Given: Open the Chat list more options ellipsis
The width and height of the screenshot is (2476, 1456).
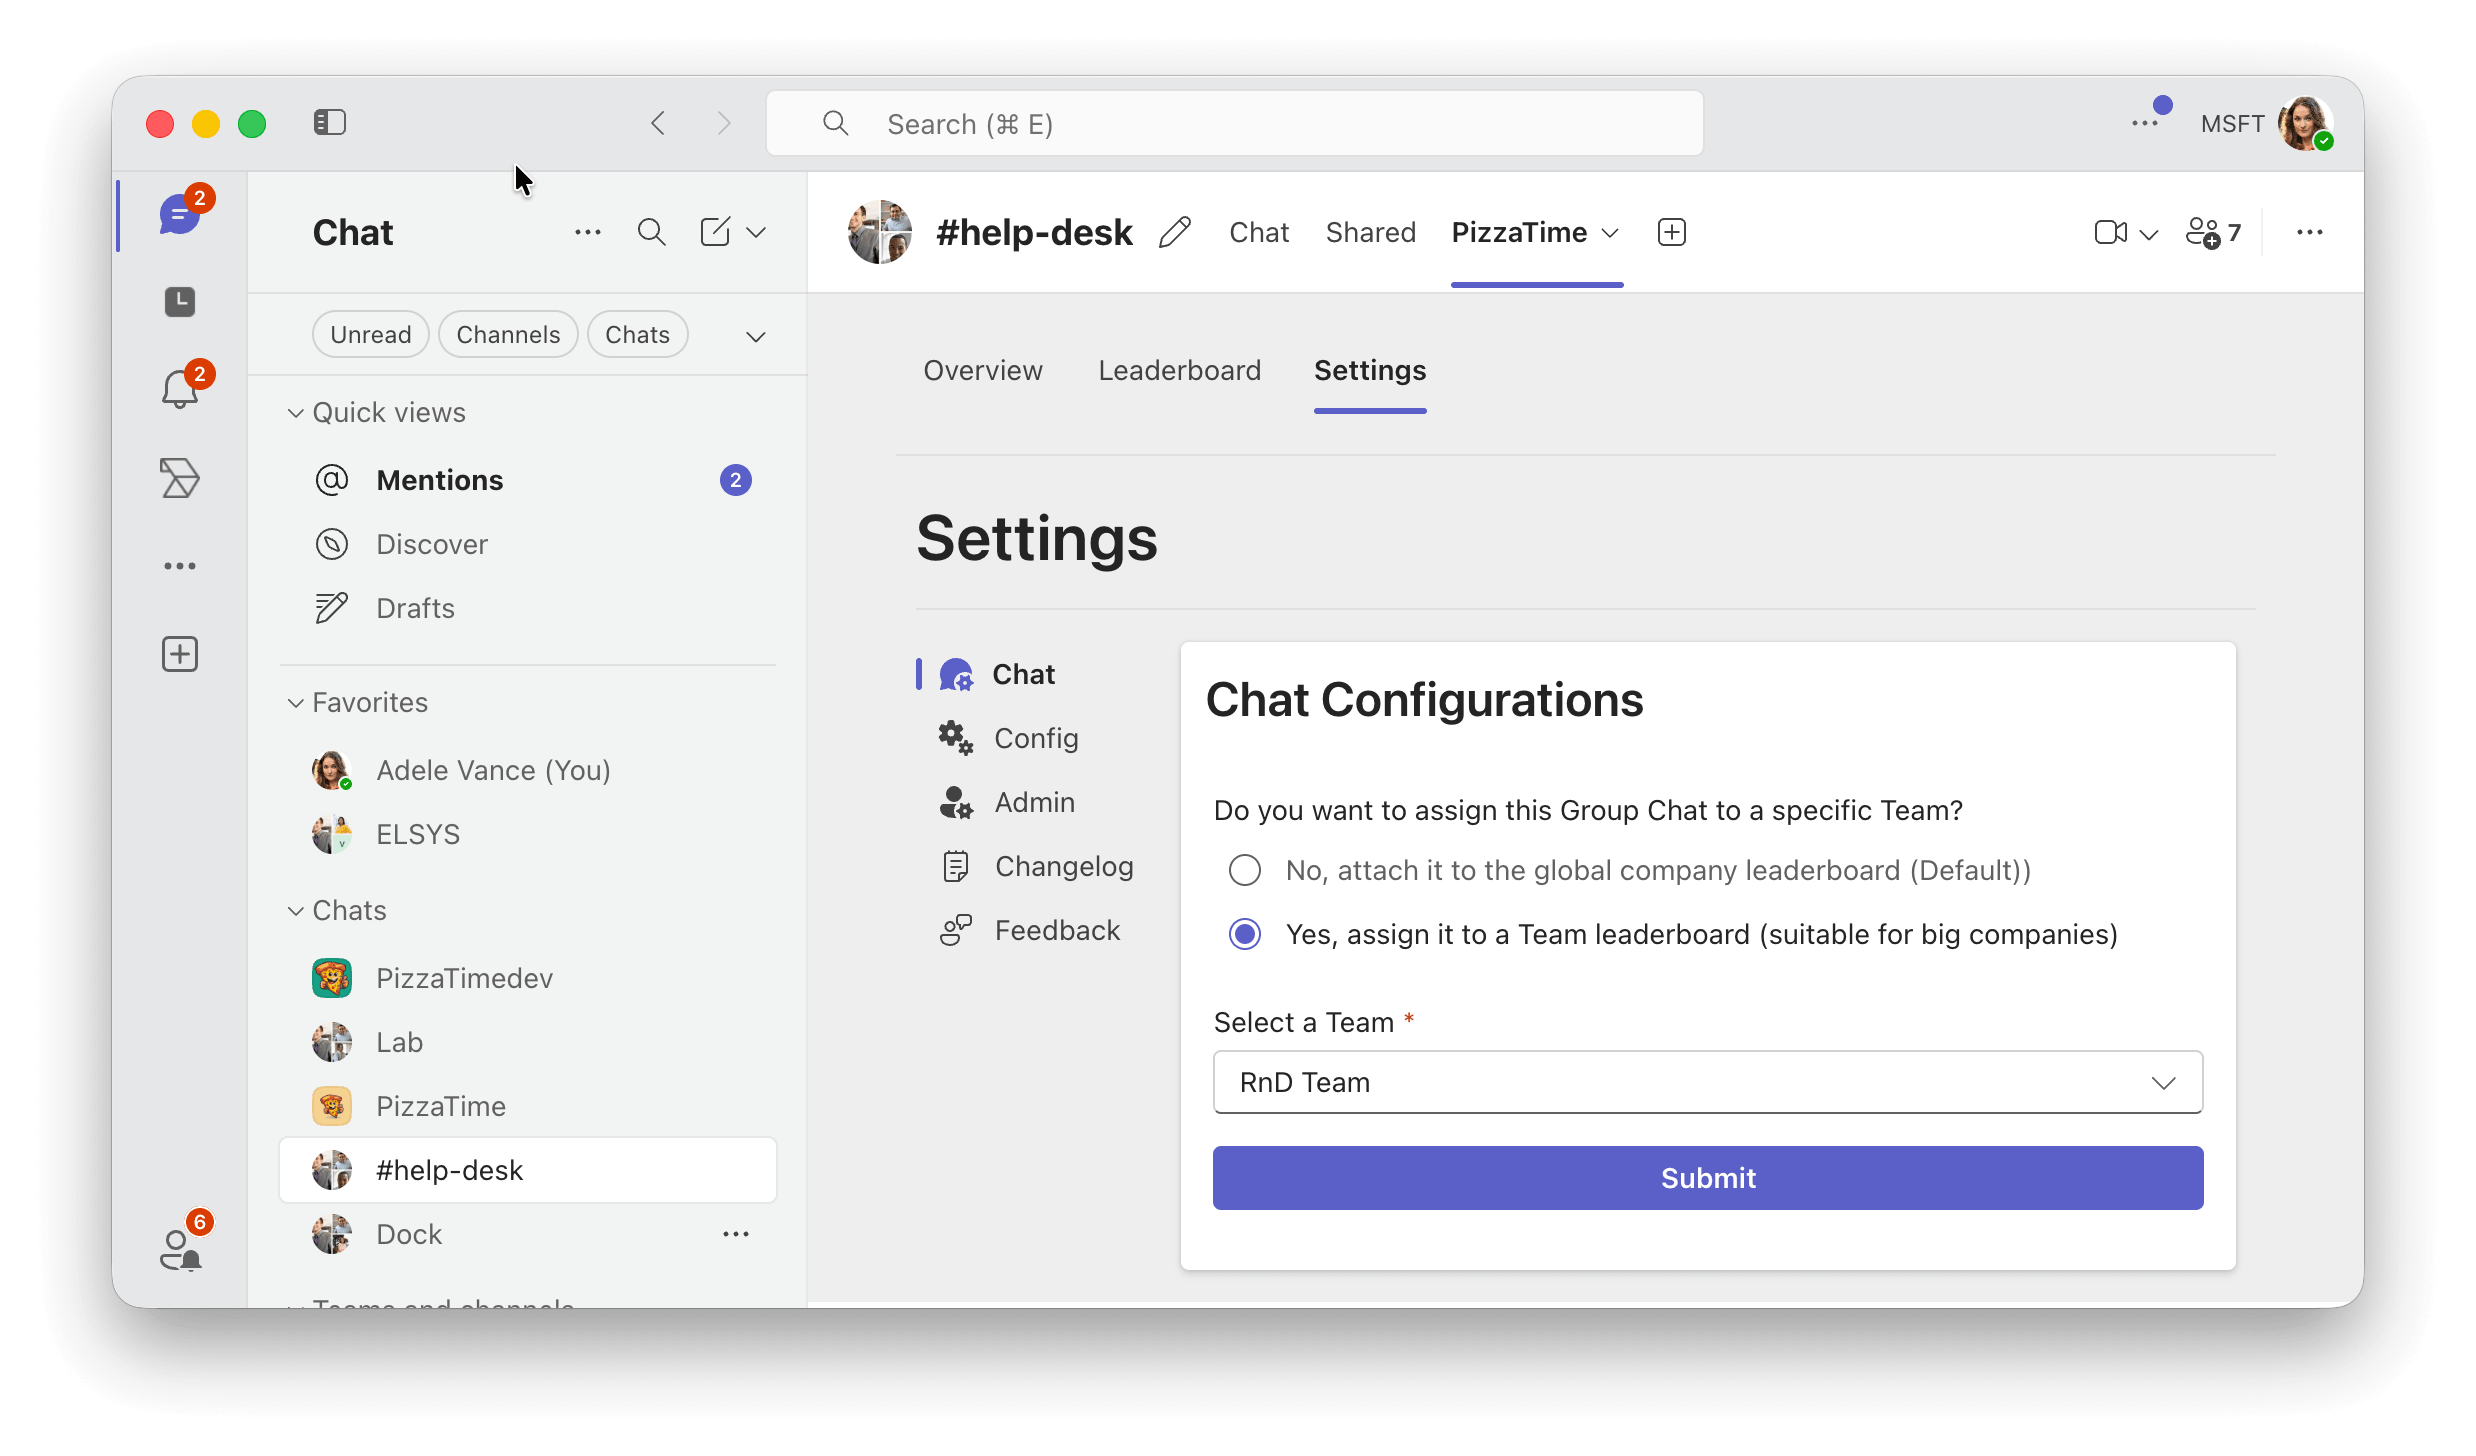Looking at the screenshot, I should click(588, 232).
